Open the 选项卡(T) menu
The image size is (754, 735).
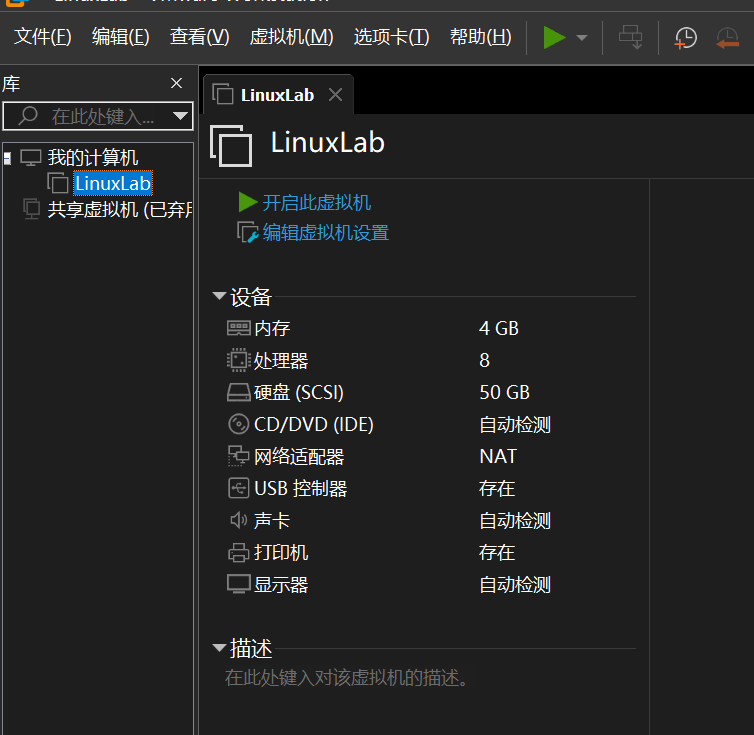[391, 37]
